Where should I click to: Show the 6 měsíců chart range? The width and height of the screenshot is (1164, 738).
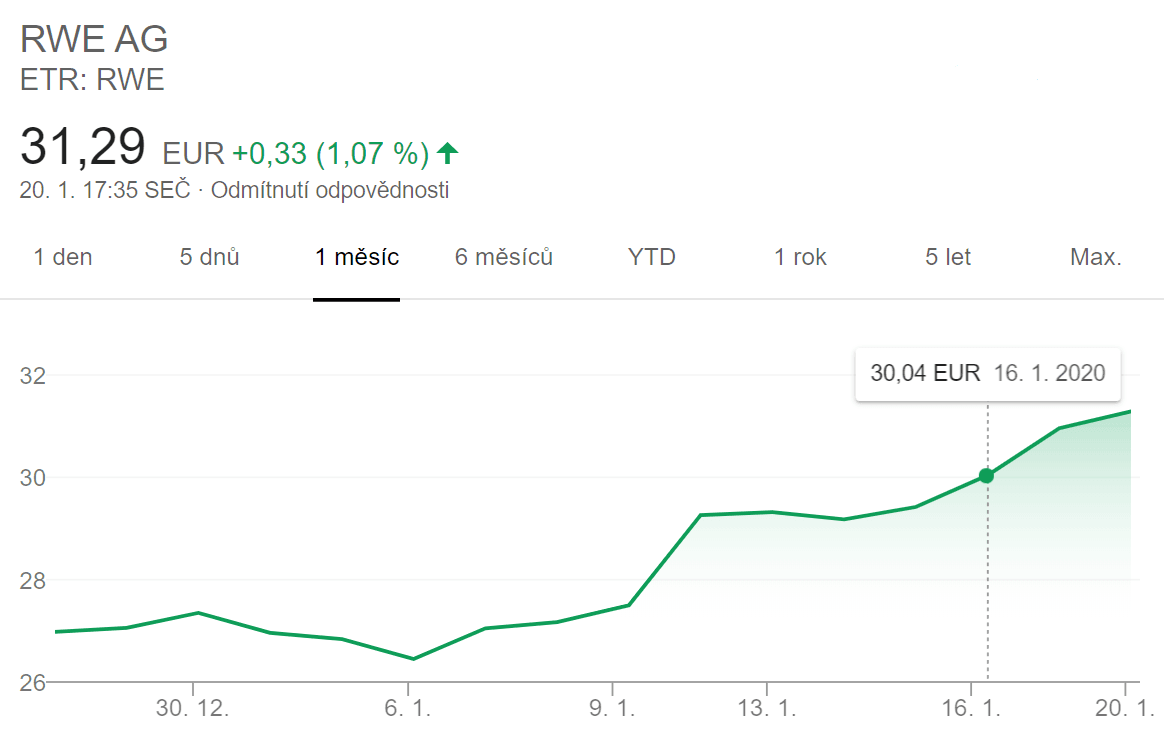[x=504, y=257]
